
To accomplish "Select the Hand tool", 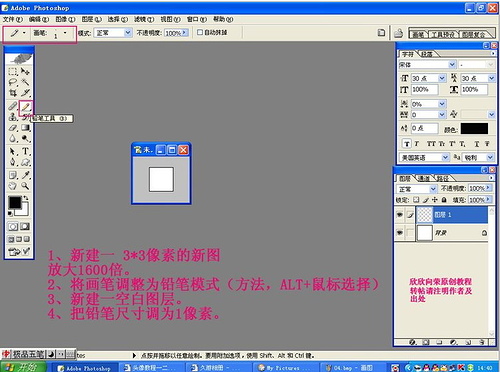I will pos(13,186).
